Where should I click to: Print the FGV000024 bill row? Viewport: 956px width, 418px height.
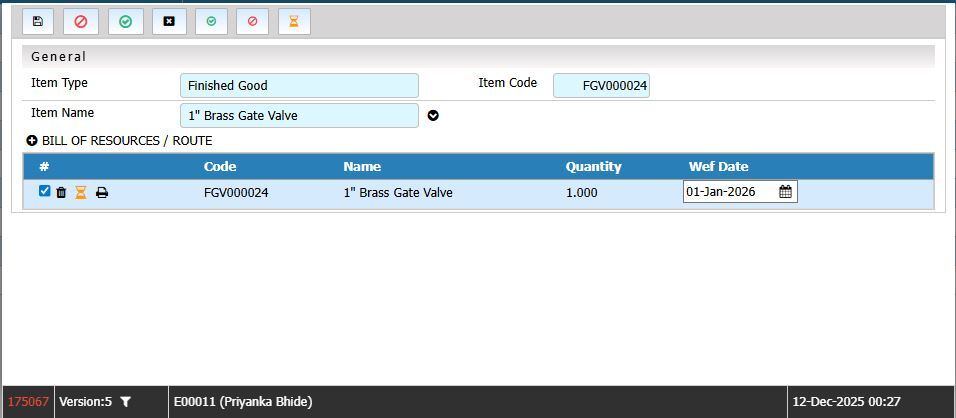(102, 192)
